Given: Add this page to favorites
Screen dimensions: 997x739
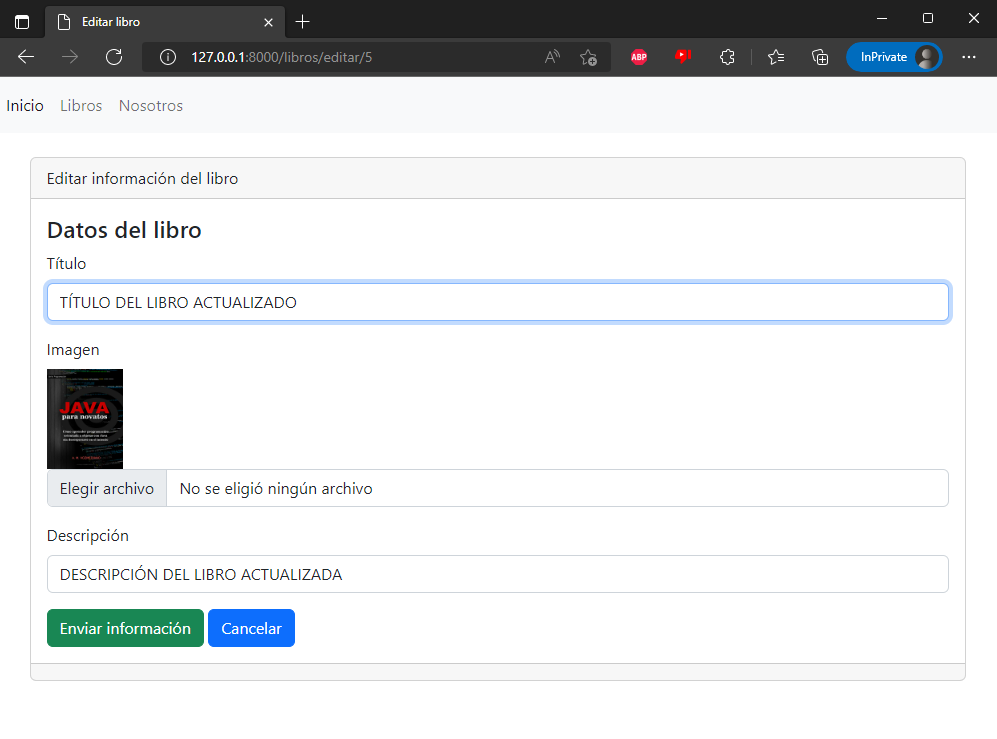Looking at the screenshot, I should pyautogui.click(x=588, y=57).
